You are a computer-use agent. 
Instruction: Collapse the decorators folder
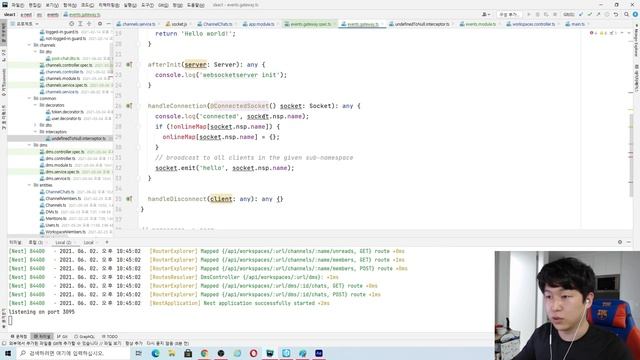click(36, 105)
